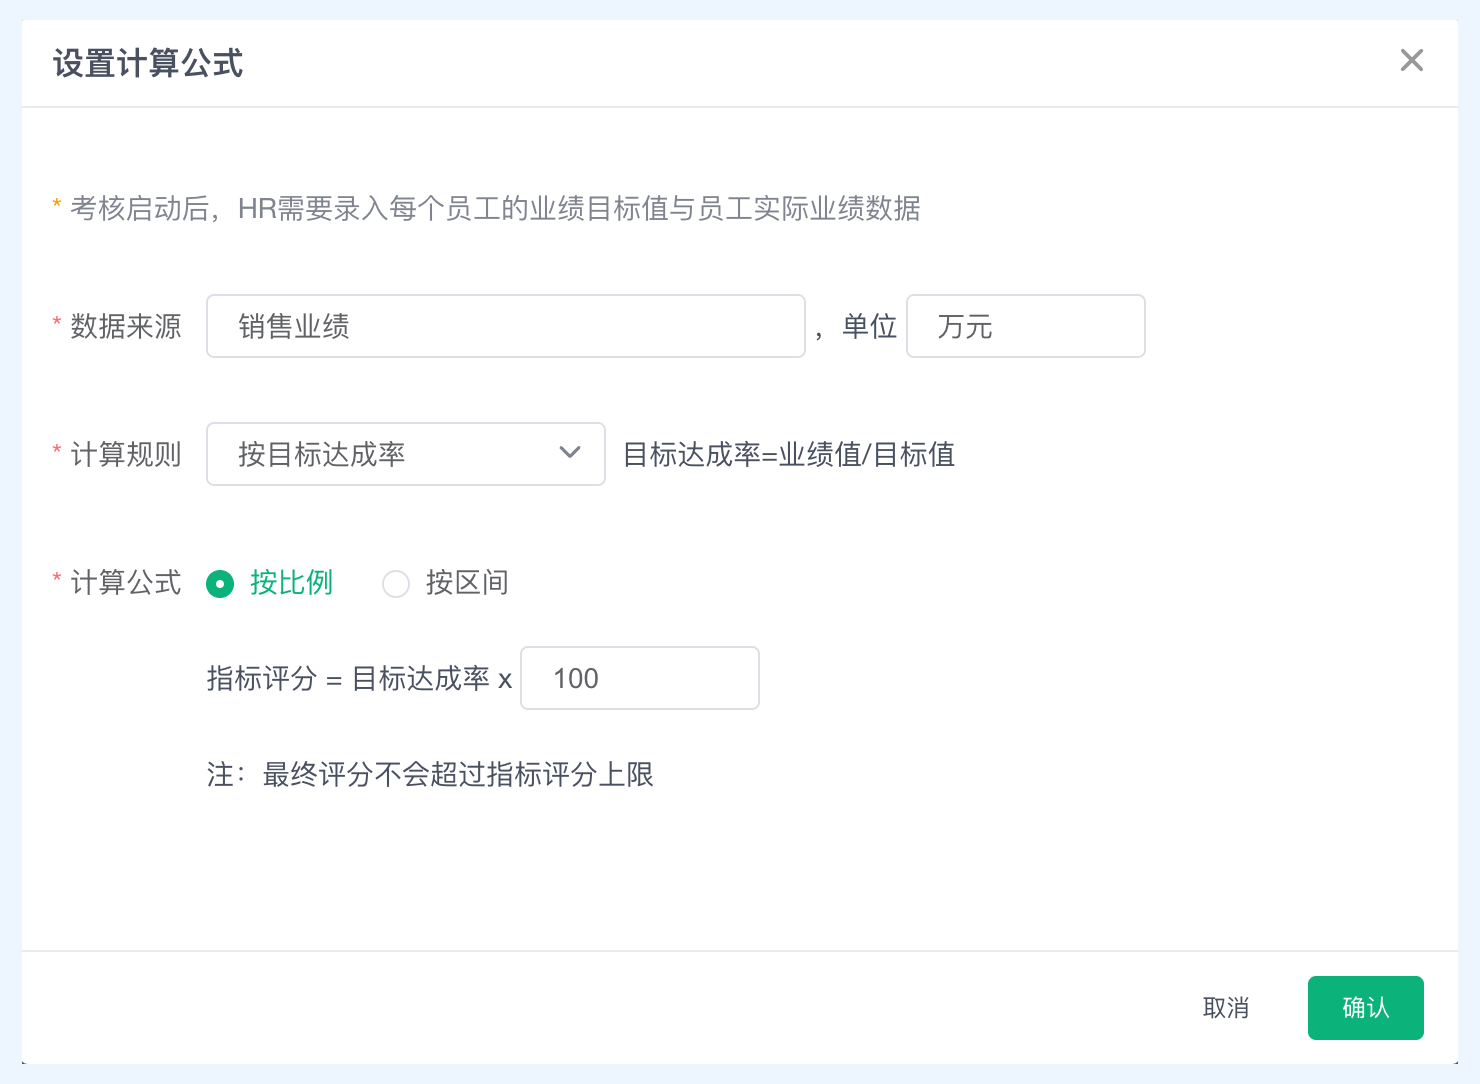
Task: Click the 目标达成率=业绩值/目标值 hint text
Action: pyautogui.click(x=789, y=455)
